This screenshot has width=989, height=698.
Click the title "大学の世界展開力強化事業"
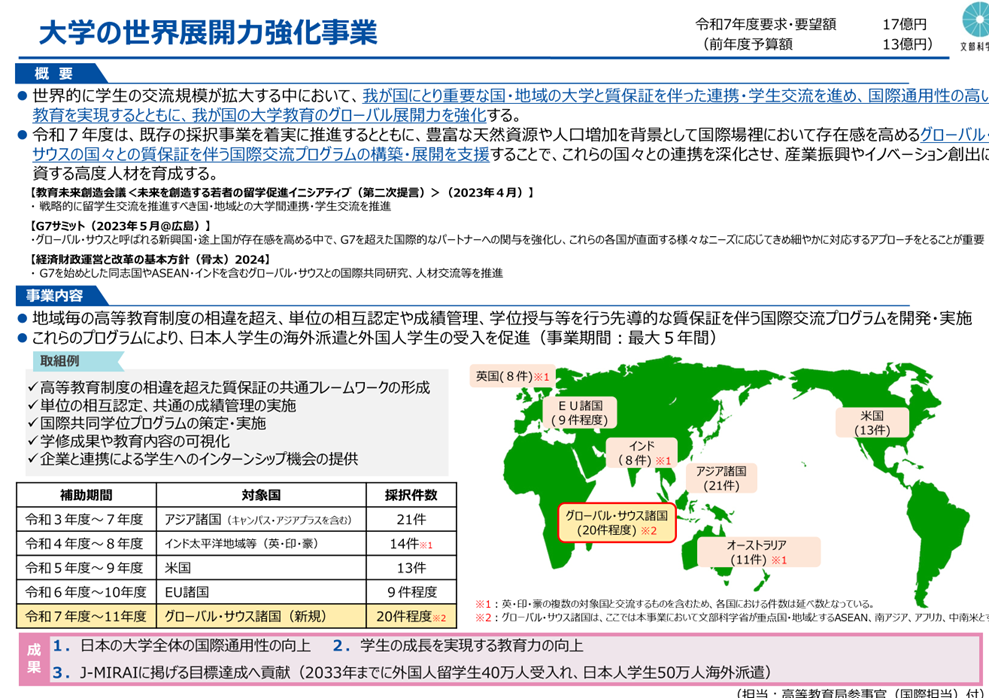pos(208,32)
